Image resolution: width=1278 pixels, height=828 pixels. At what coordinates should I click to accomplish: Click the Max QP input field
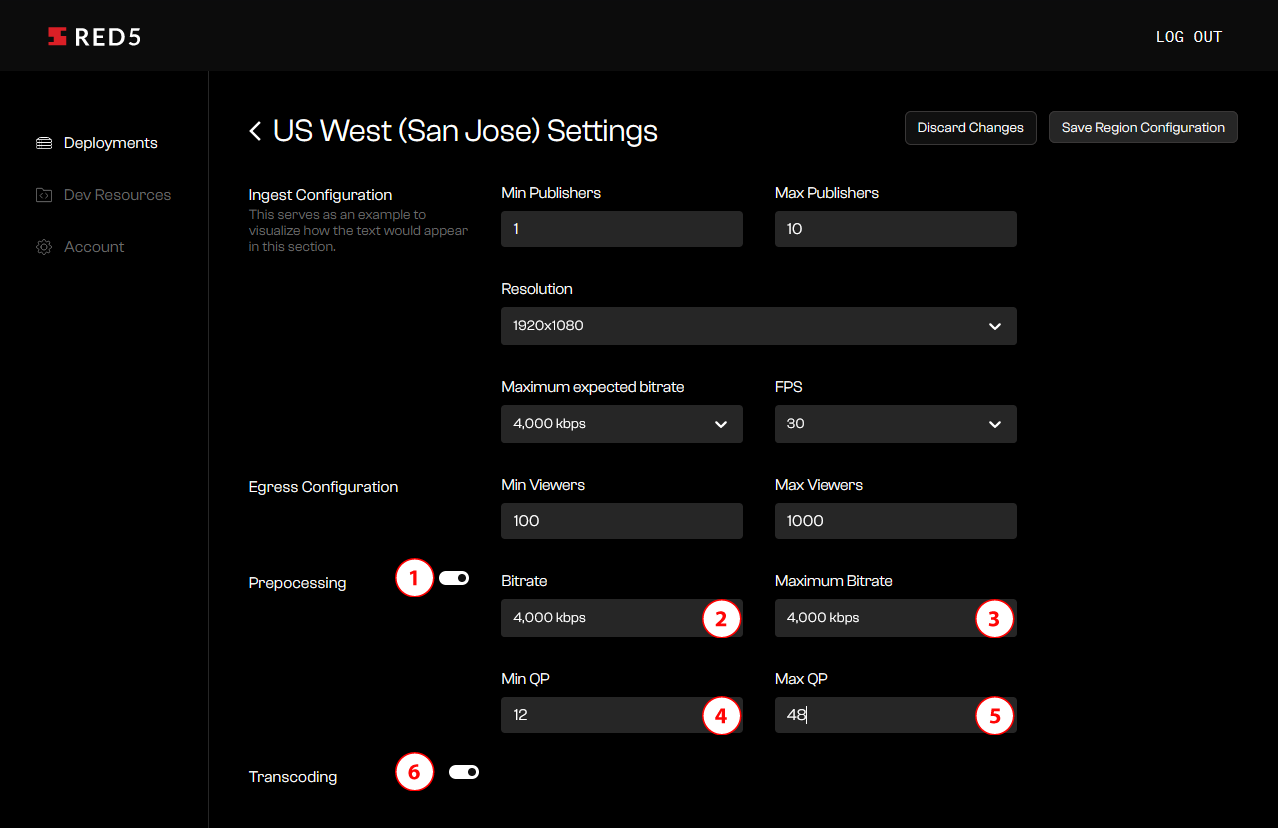click(896, 715)
